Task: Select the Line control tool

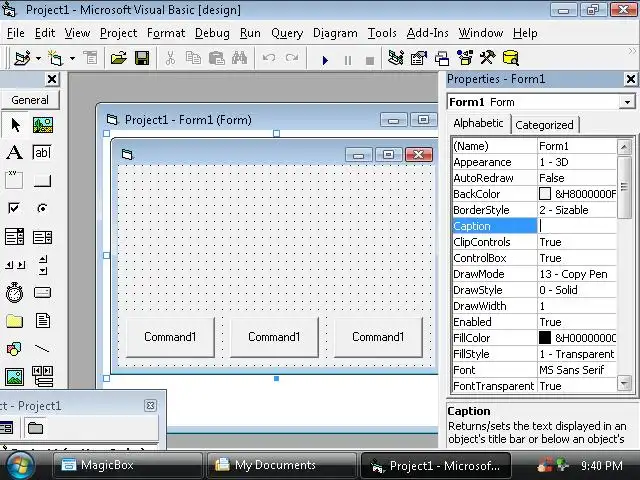Action: (42, 349)
